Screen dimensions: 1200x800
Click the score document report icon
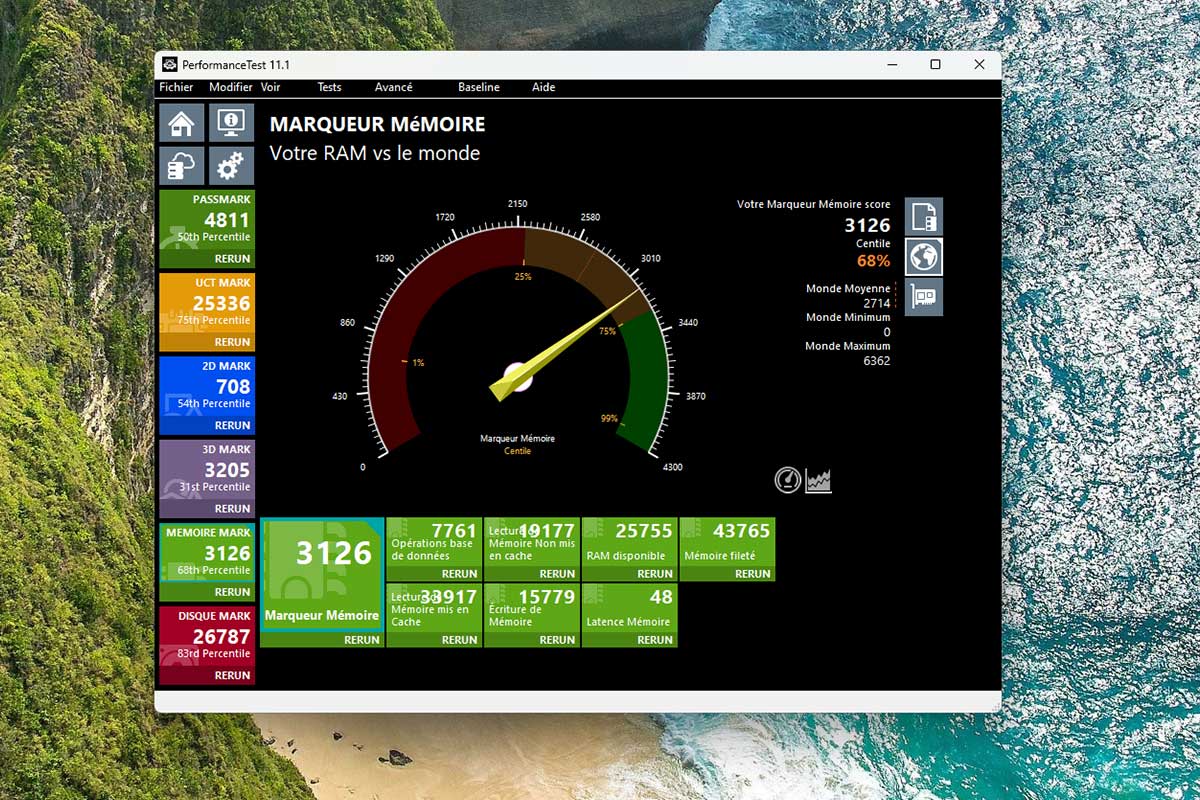click(924, 217)
